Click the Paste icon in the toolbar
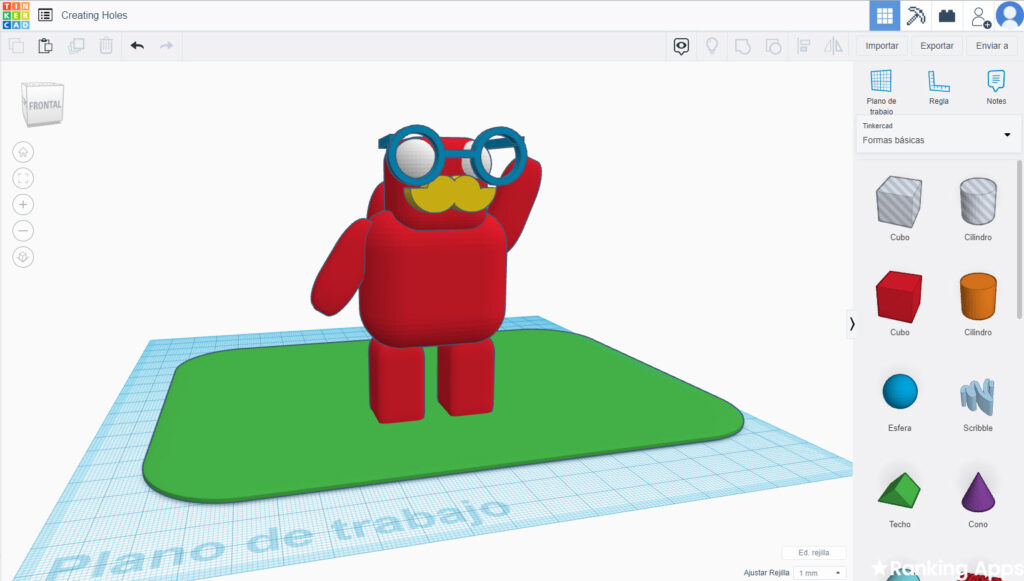This screenshot has height=581, width=1024. 45,46
